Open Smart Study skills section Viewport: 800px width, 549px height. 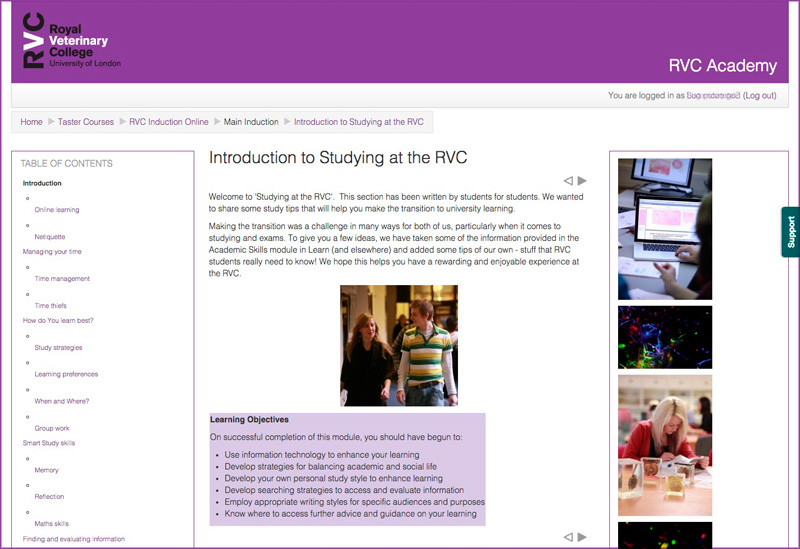48,443
